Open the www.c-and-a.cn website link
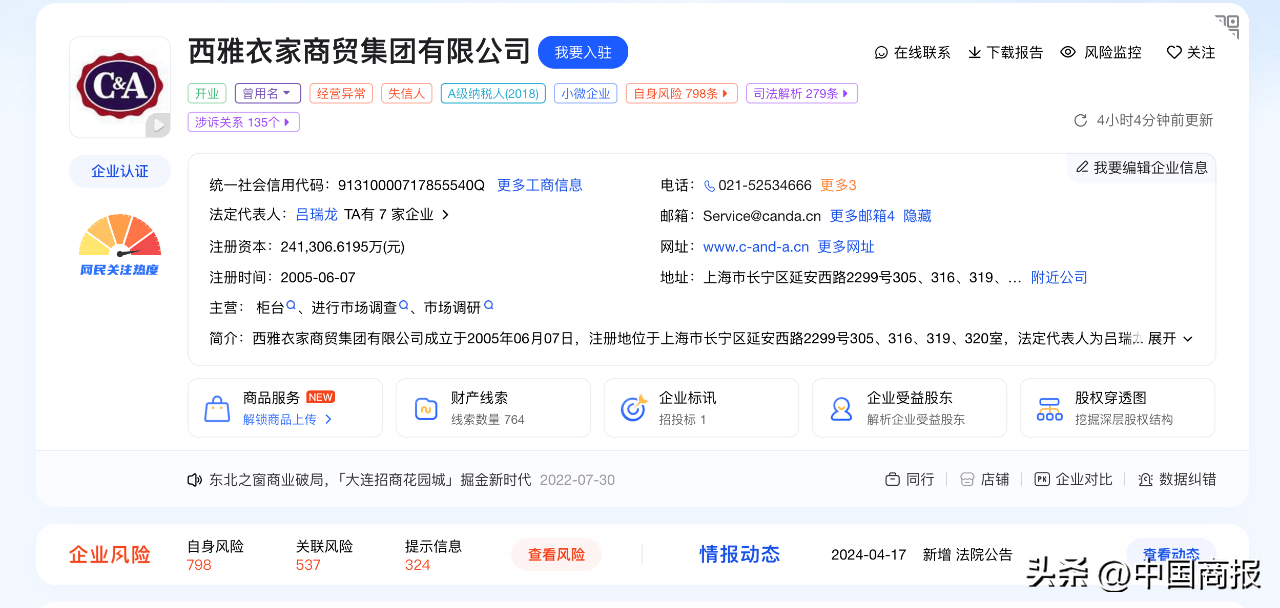 [x=756, y=247]
